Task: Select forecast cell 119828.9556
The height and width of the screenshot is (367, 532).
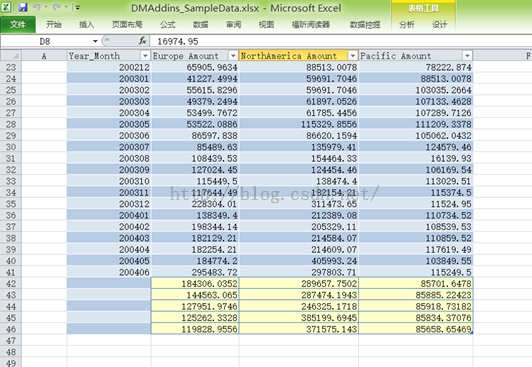Action: (195, 329)
